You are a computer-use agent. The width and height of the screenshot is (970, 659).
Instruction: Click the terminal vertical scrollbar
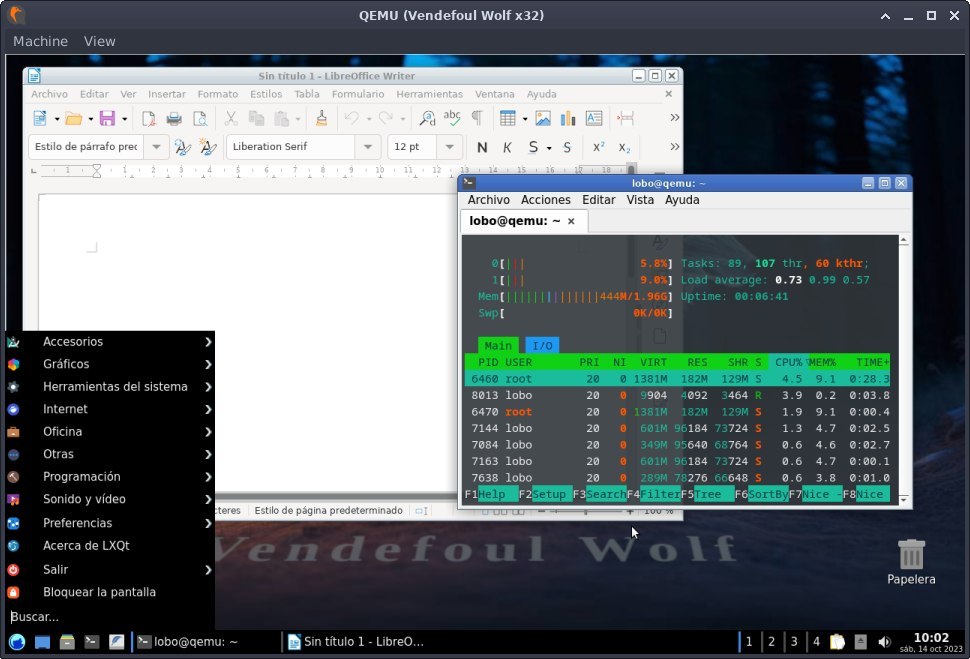pos(904,369)
